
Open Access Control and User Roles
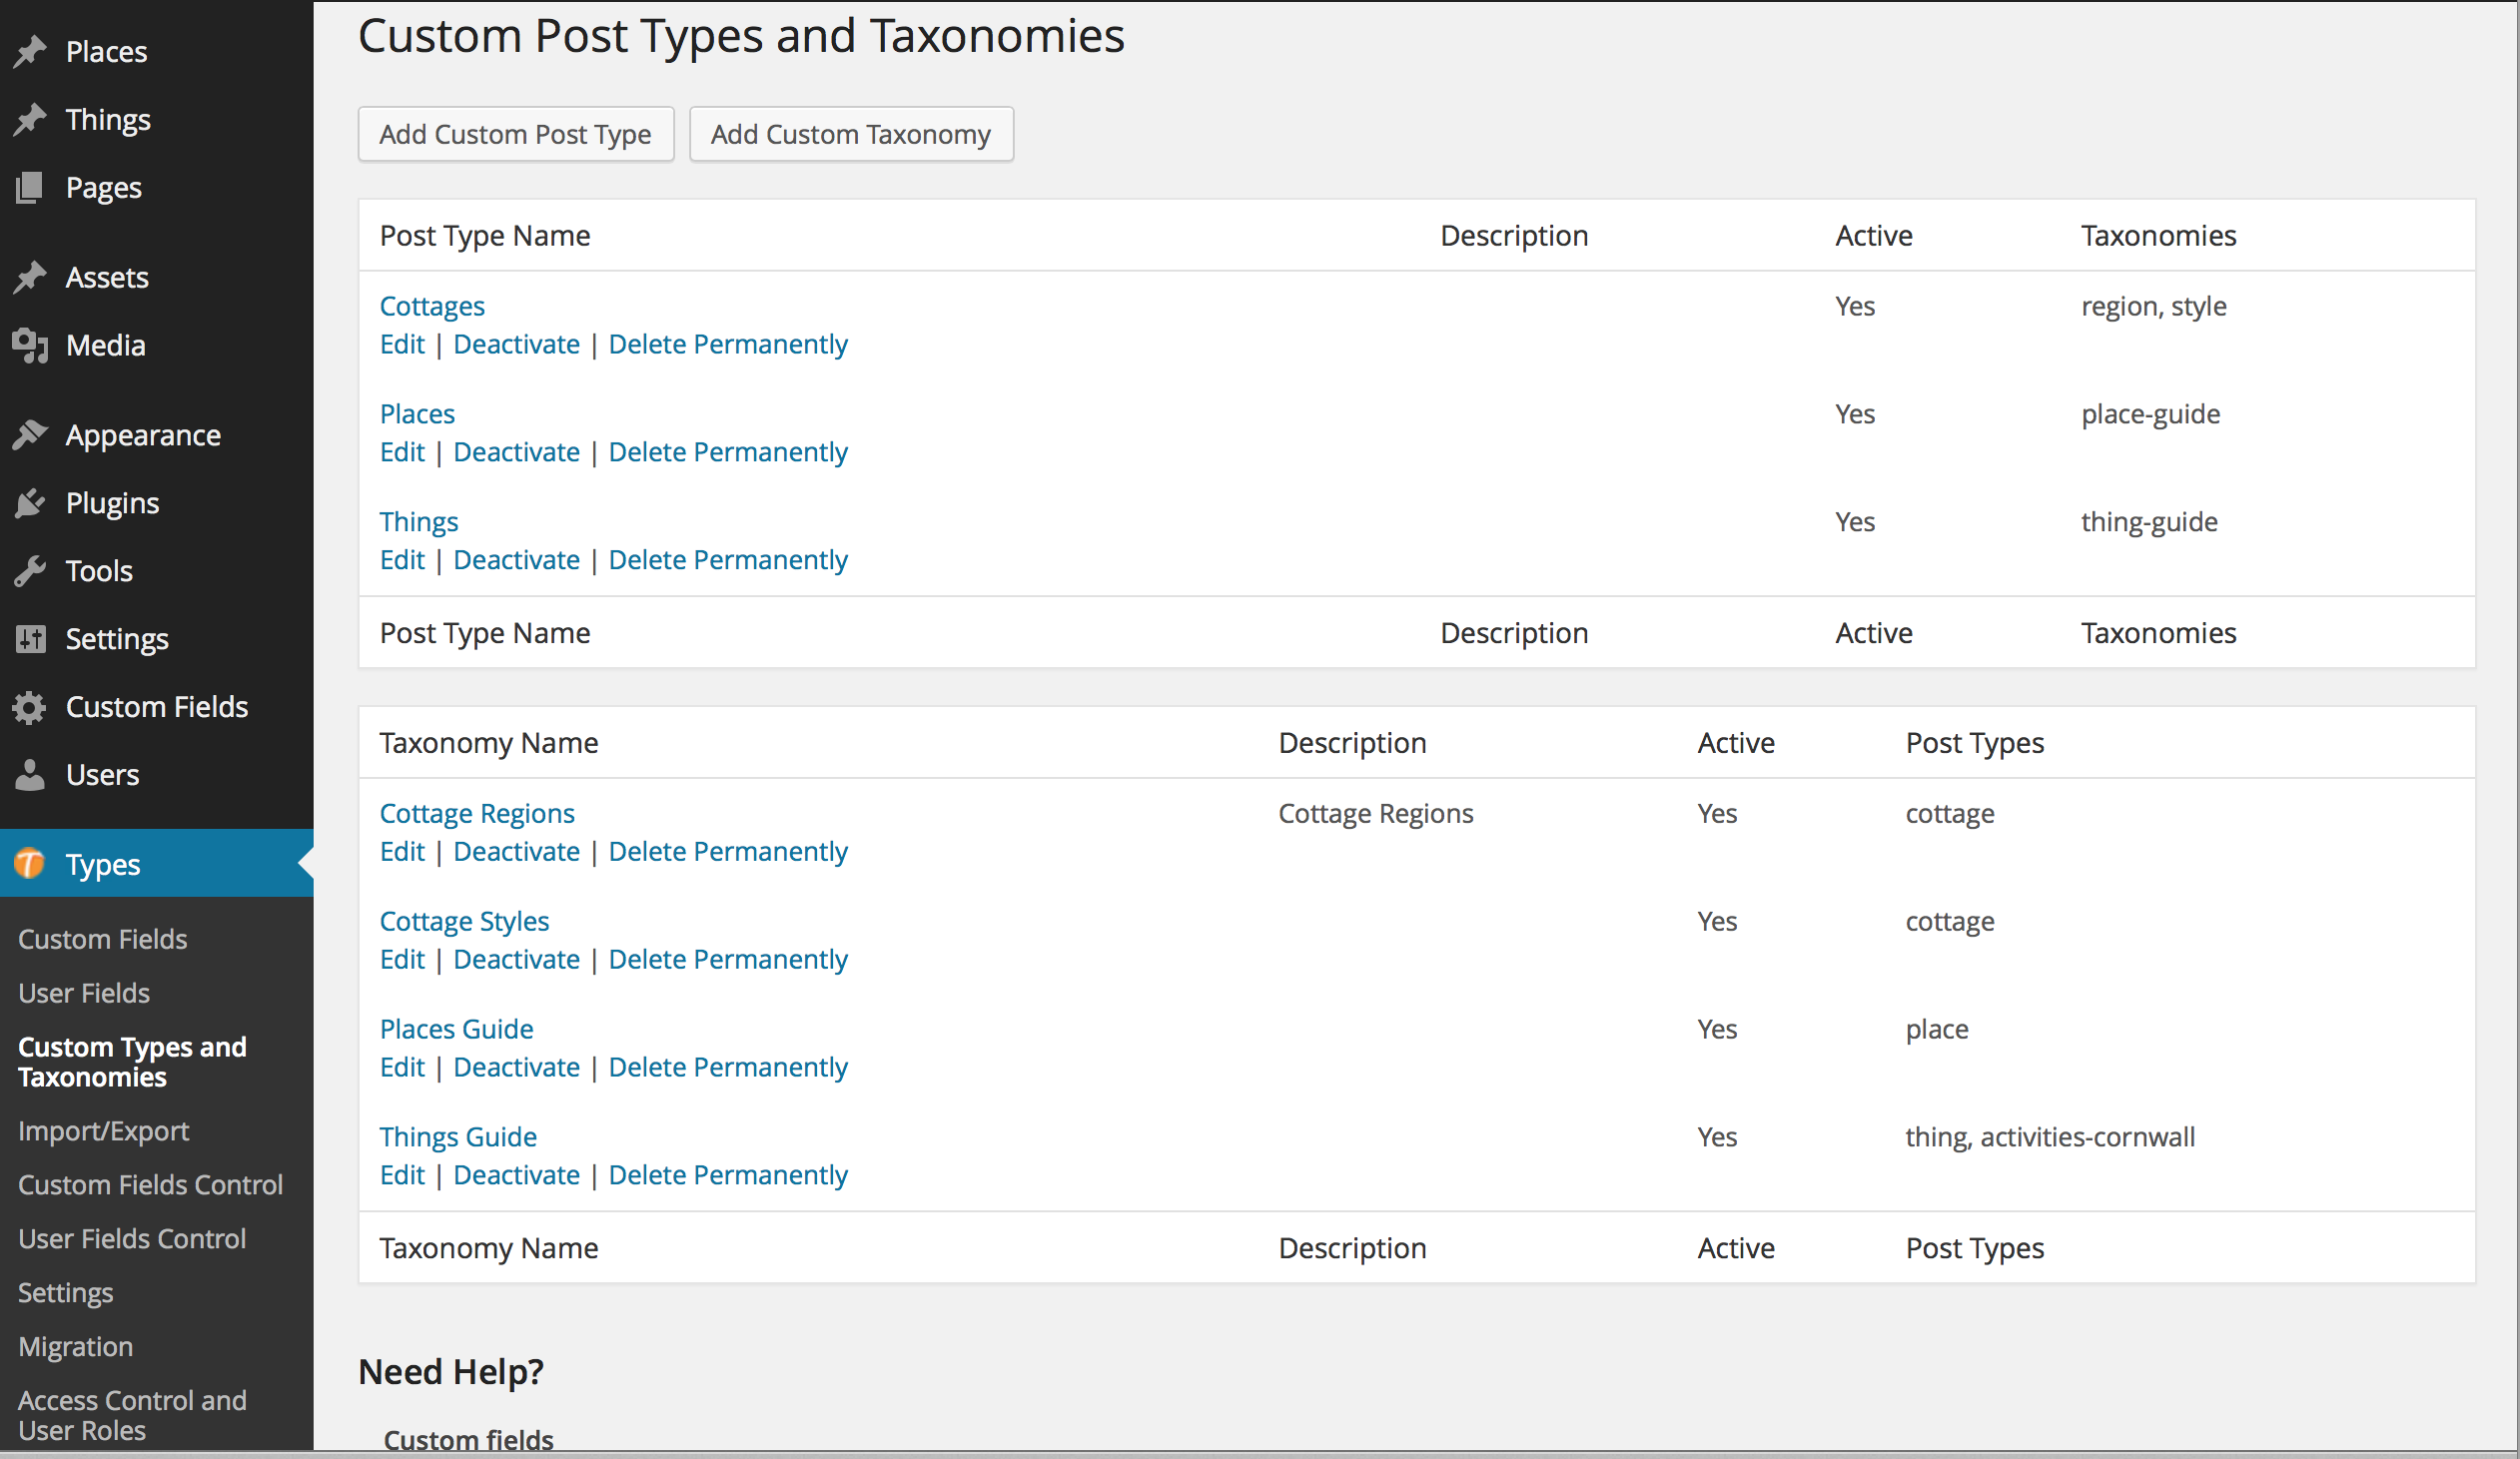point(132,1415)
